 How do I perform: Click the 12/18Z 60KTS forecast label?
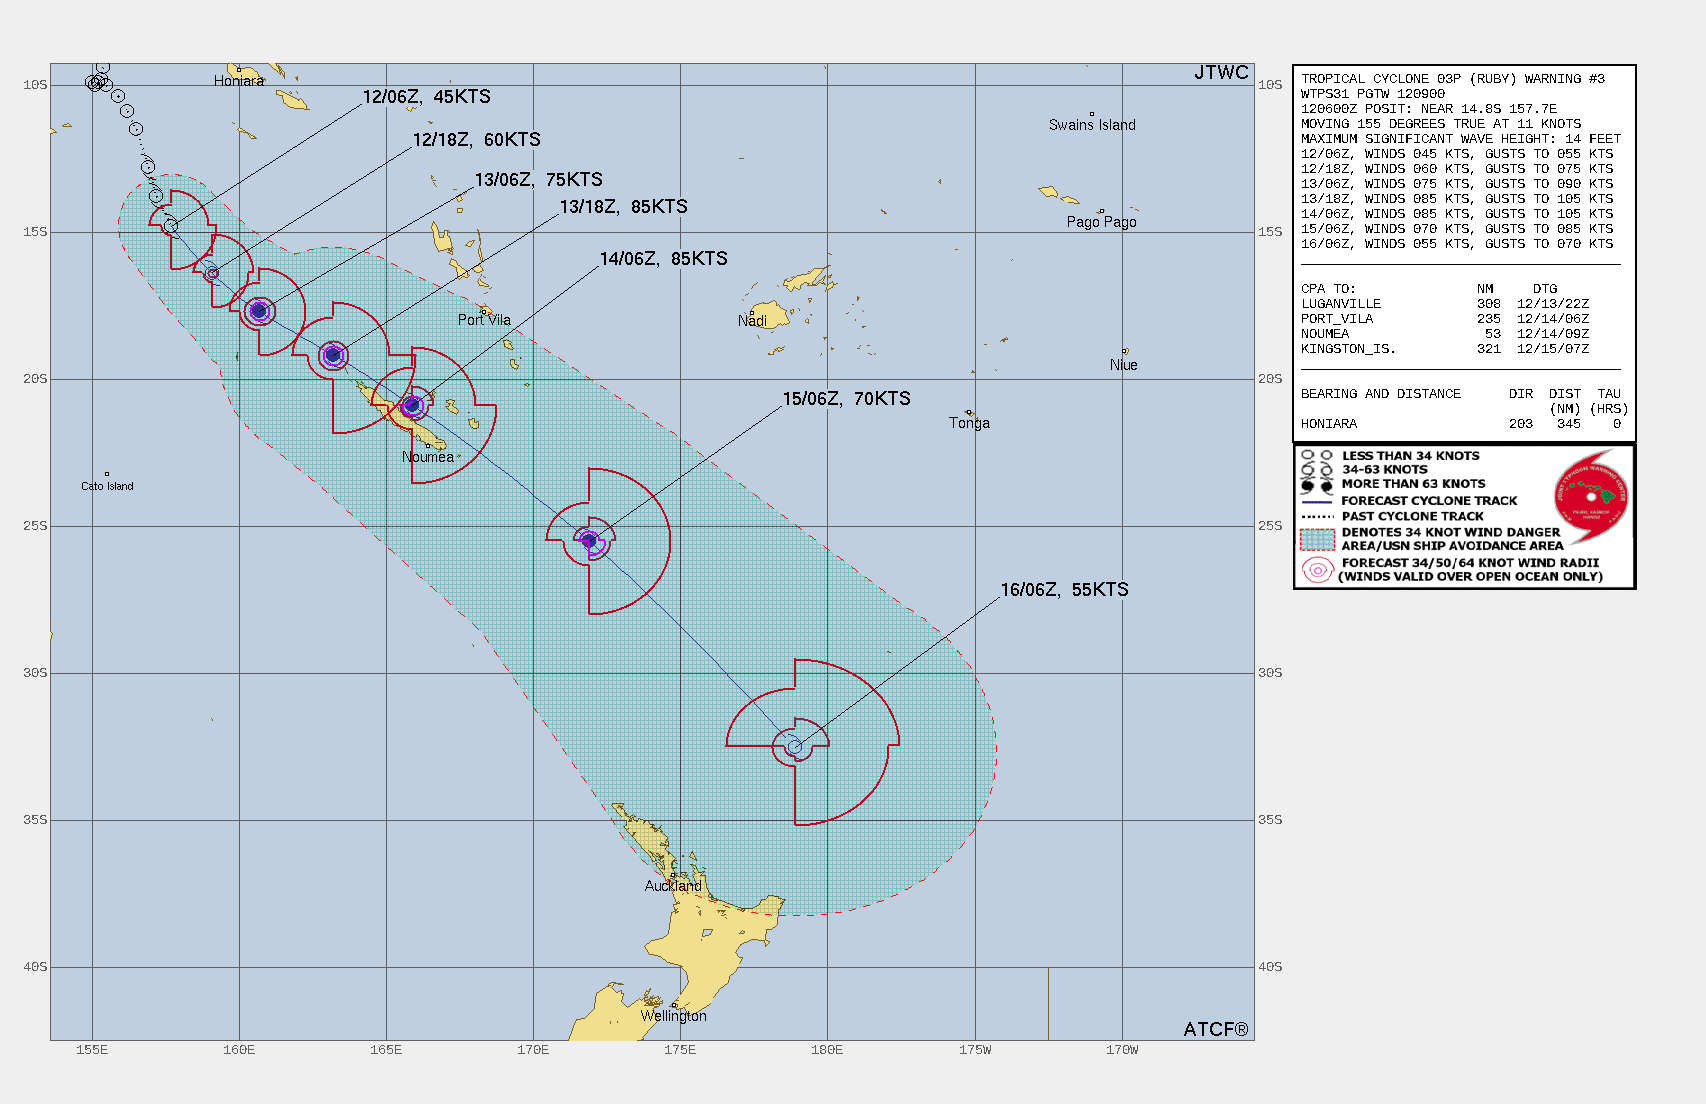pyautogui.click(x=476, y=140)
